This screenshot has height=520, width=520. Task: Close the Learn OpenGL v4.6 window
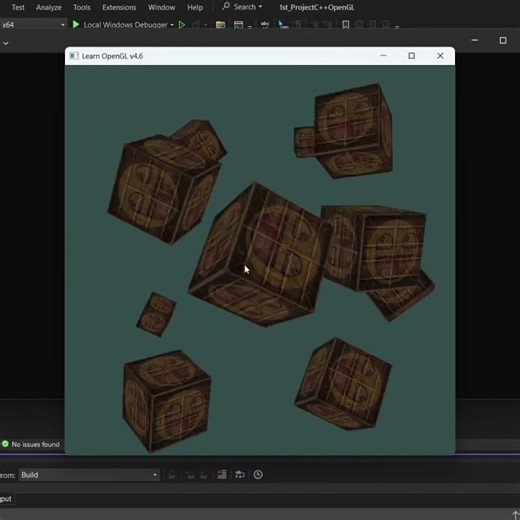coord(440,56)
